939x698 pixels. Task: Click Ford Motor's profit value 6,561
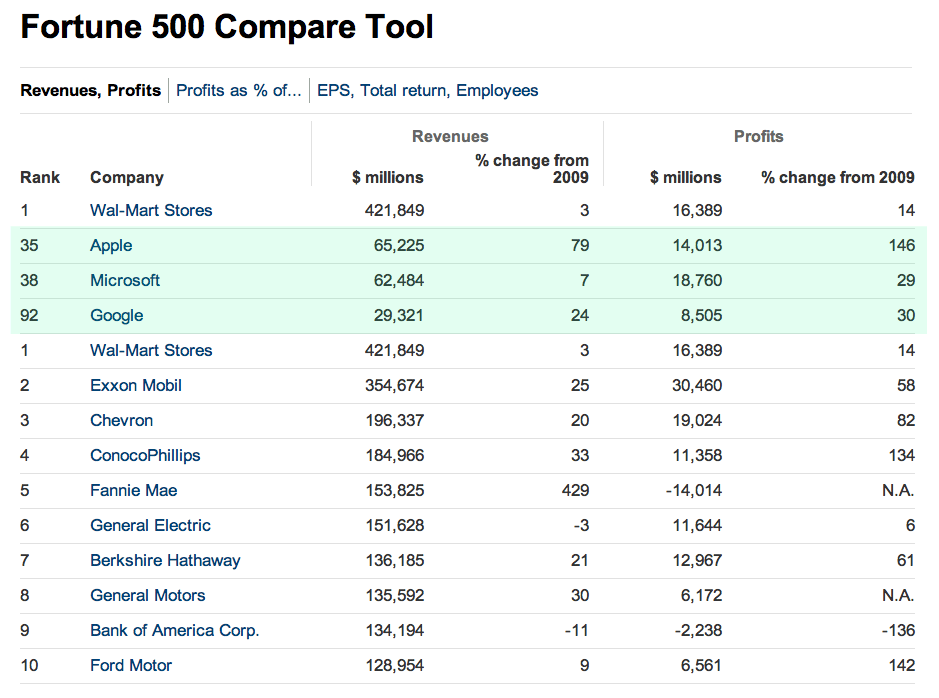pos(701,666)
